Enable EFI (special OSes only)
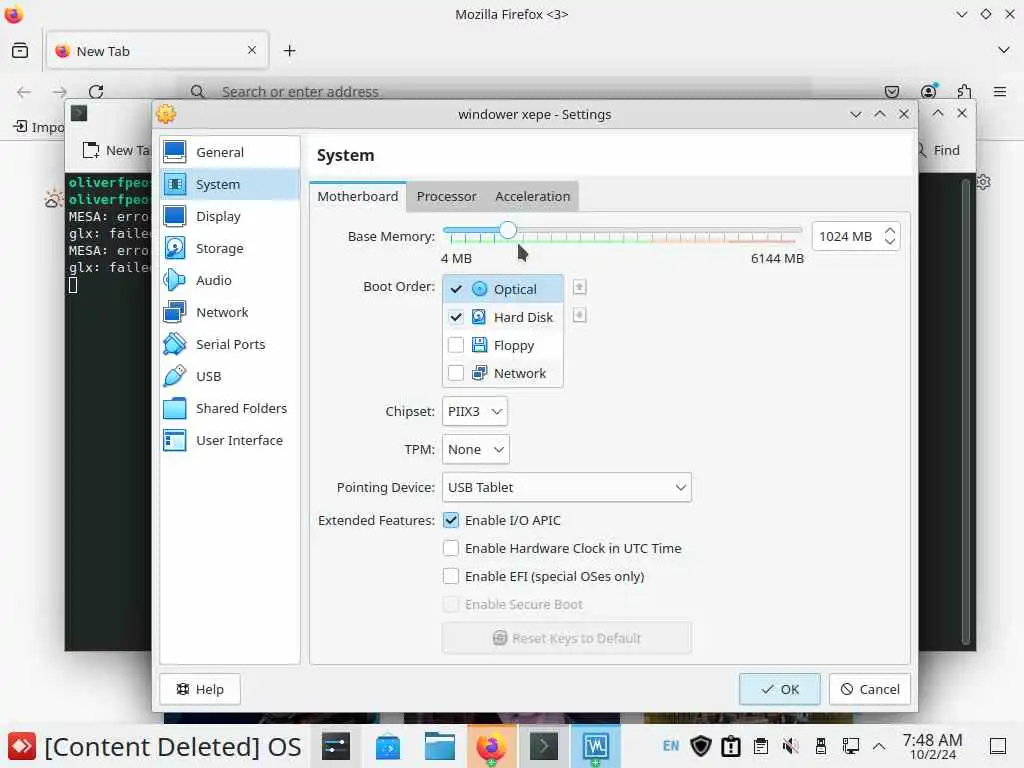Viewport: 1024px width, 768px height. pos(451,576)
